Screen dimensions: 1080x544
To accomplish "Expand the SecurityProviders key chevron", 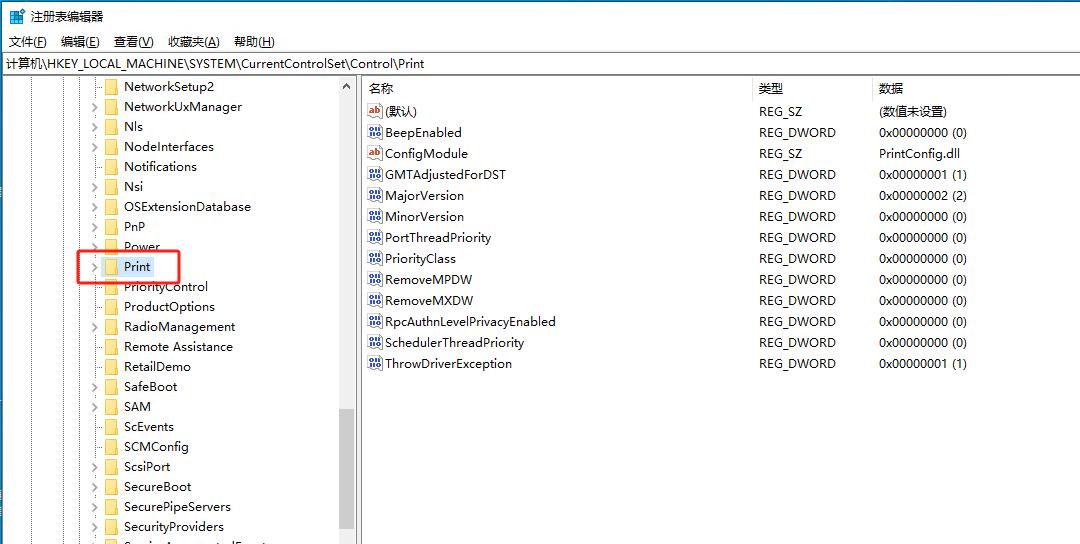I will [x=95, y=527].
